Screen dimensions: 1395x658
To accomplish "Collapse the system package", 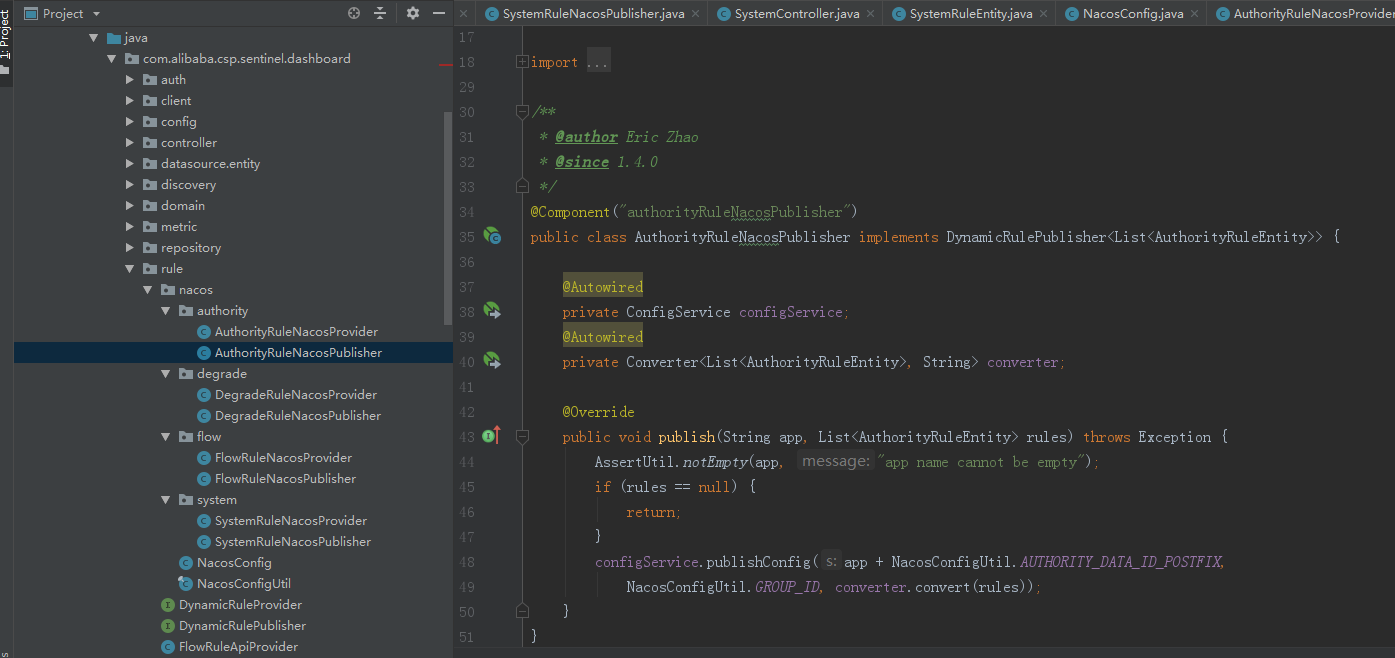I will [166, 500].
